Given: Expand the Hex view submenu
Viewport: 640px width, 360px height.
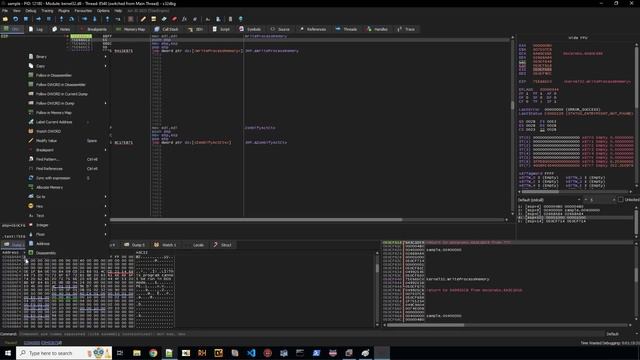Looking at the screenshot, I should (x=67, y=206).
